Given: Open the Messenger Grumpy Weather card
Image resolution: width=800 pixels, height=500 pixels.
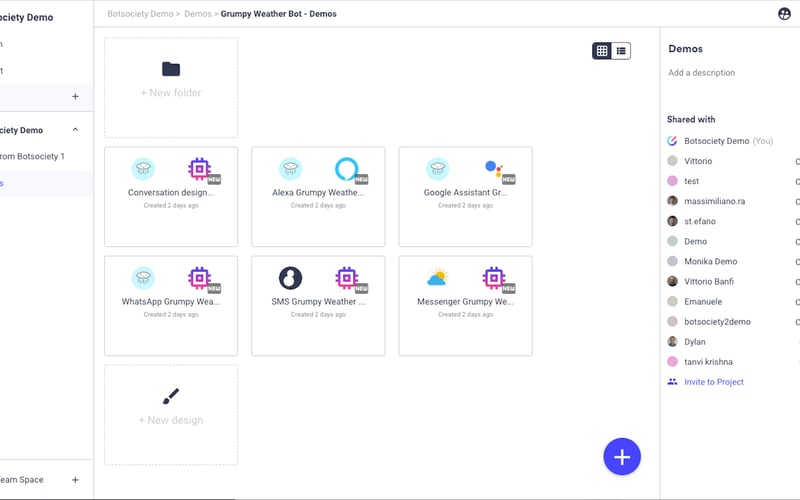Looking at the screenshot, I should pyautogui.click(x=465, y=306).
